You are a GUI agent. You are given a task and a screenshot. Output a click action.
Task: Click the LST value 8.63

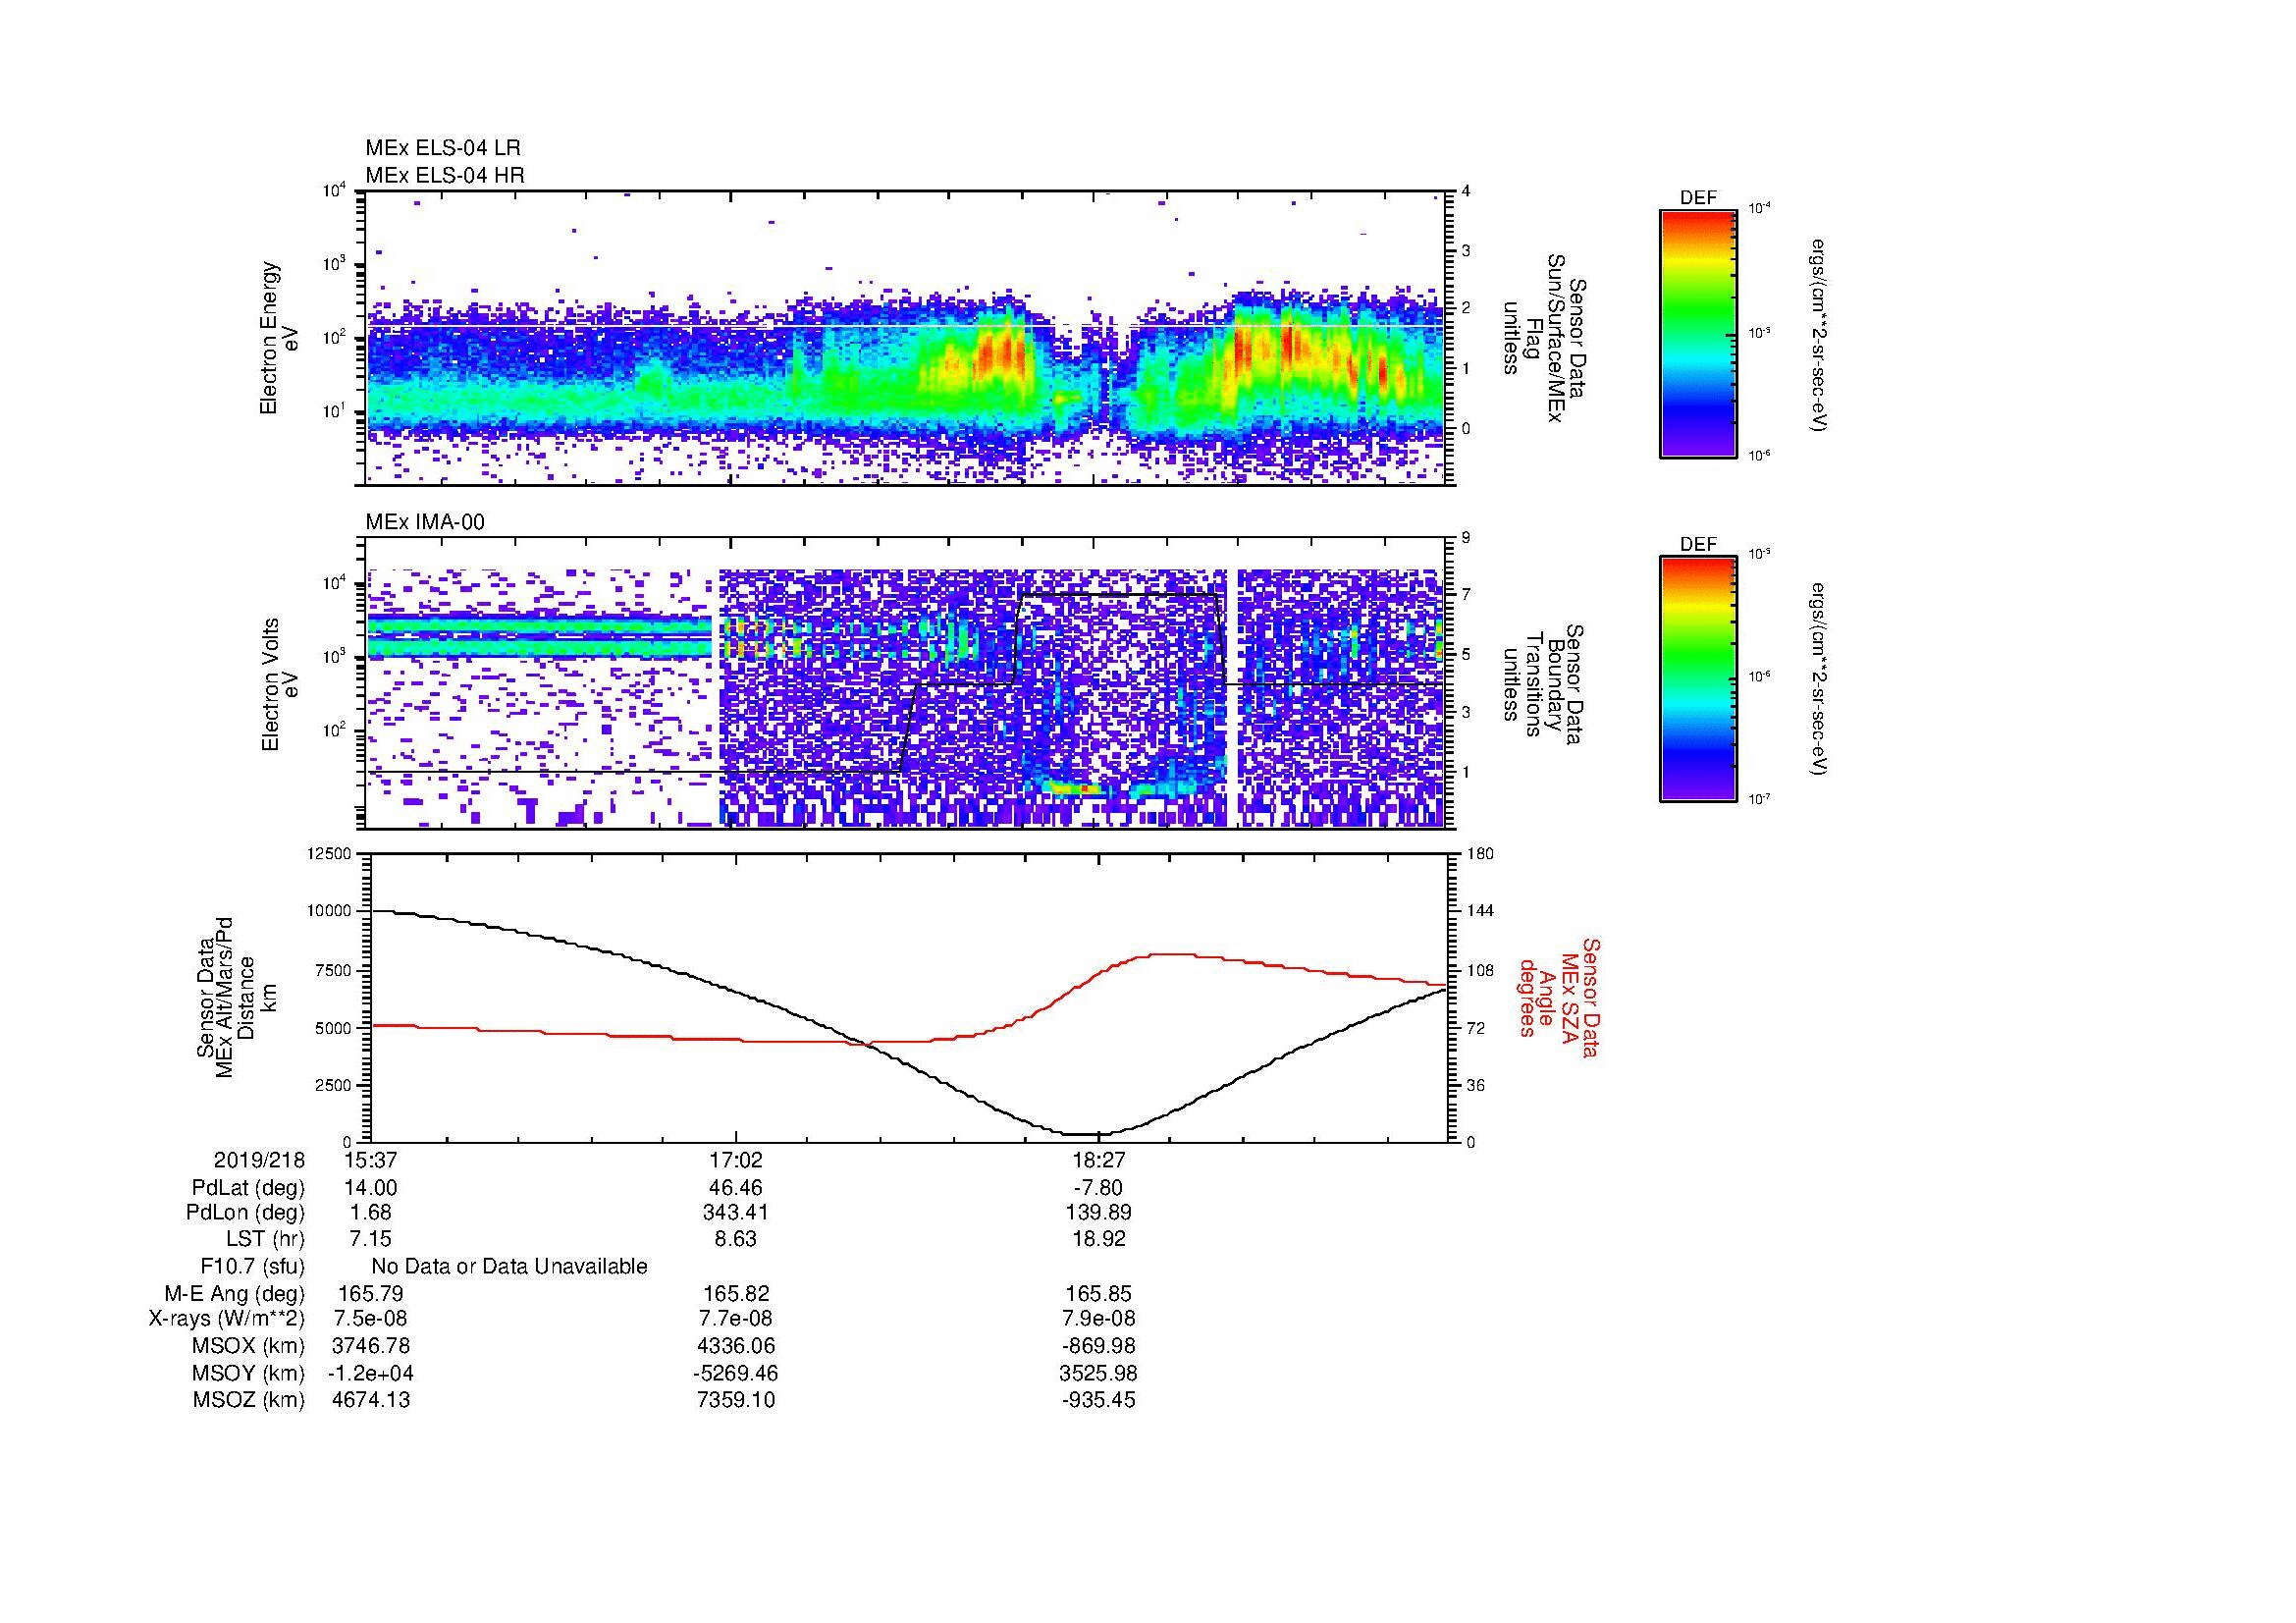tap(736, 1239)
